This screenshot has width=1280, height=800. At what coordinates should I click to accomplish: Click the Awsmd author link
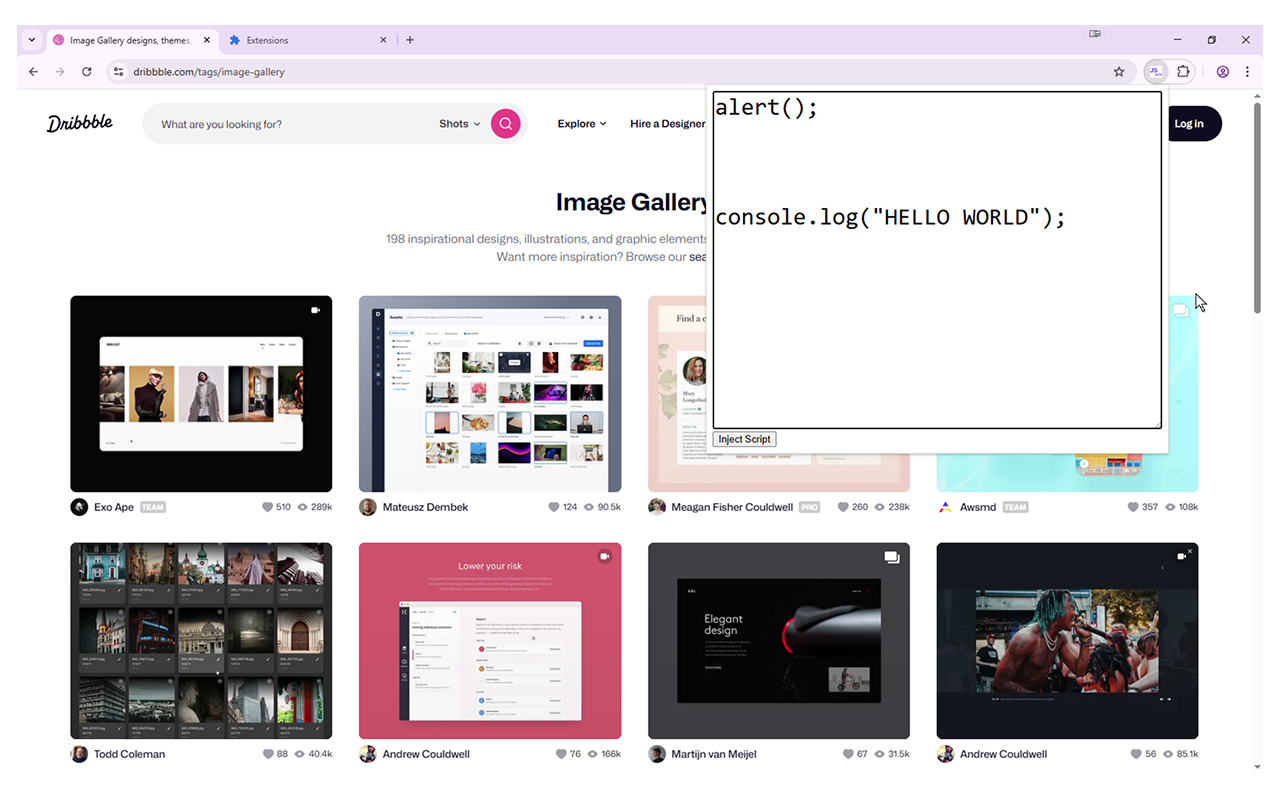(978, 507)
